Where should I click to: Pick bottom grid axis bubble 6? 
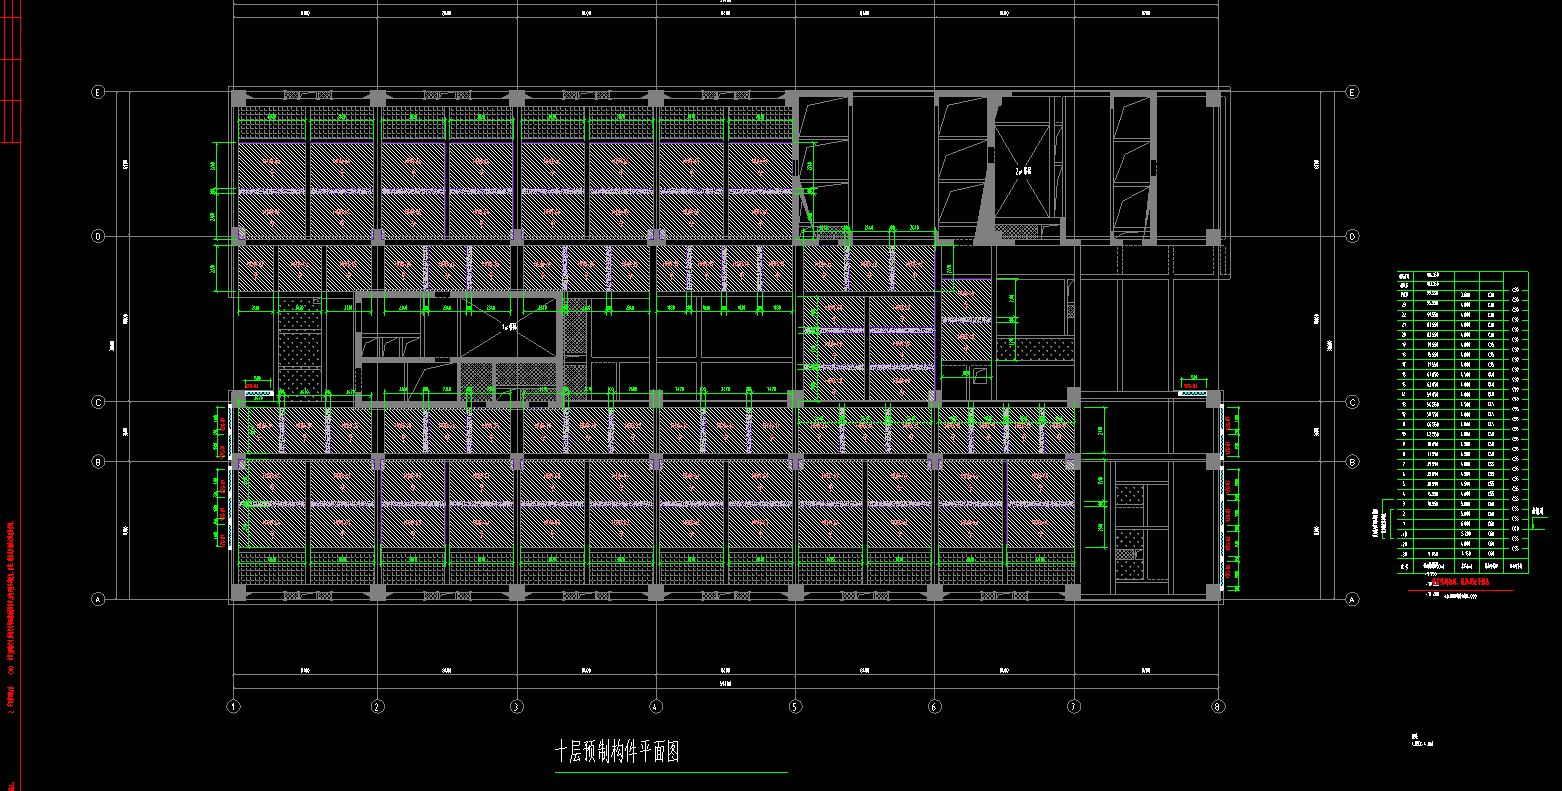click(x=935, y=706)
